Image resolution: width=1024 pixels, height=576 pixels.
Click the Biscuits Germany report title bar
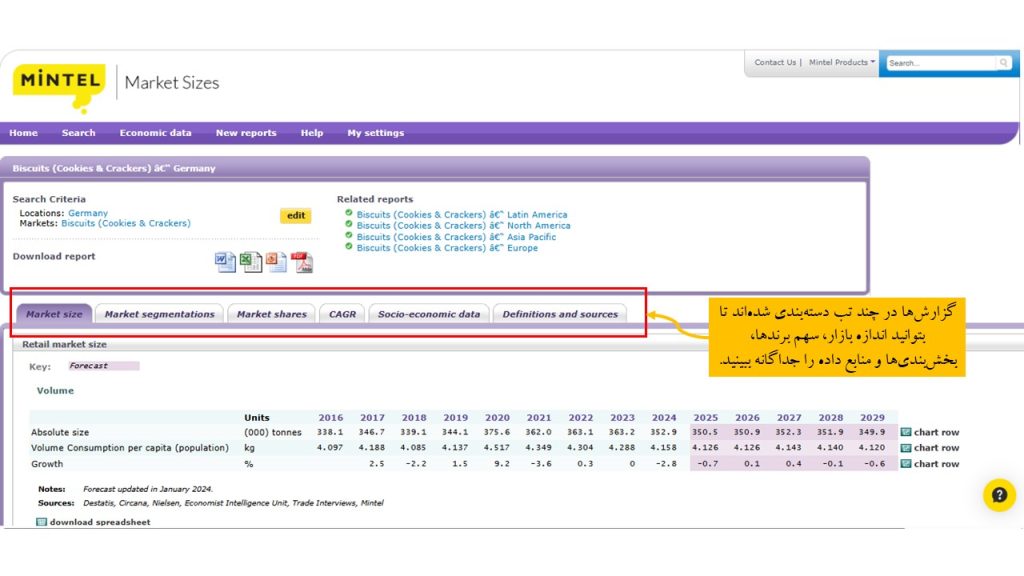point(435,168)
